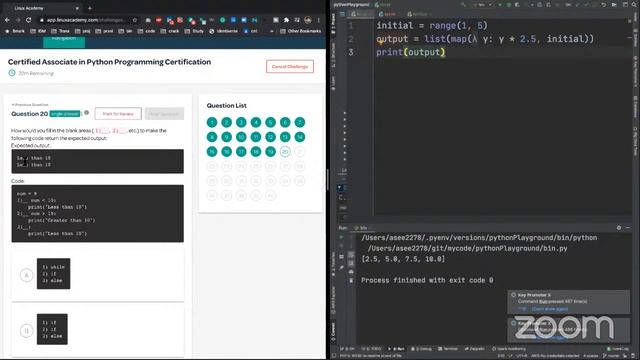Open the Previous Question link
The width and height of the screenshot is (640, 360).
coord(30,104)
